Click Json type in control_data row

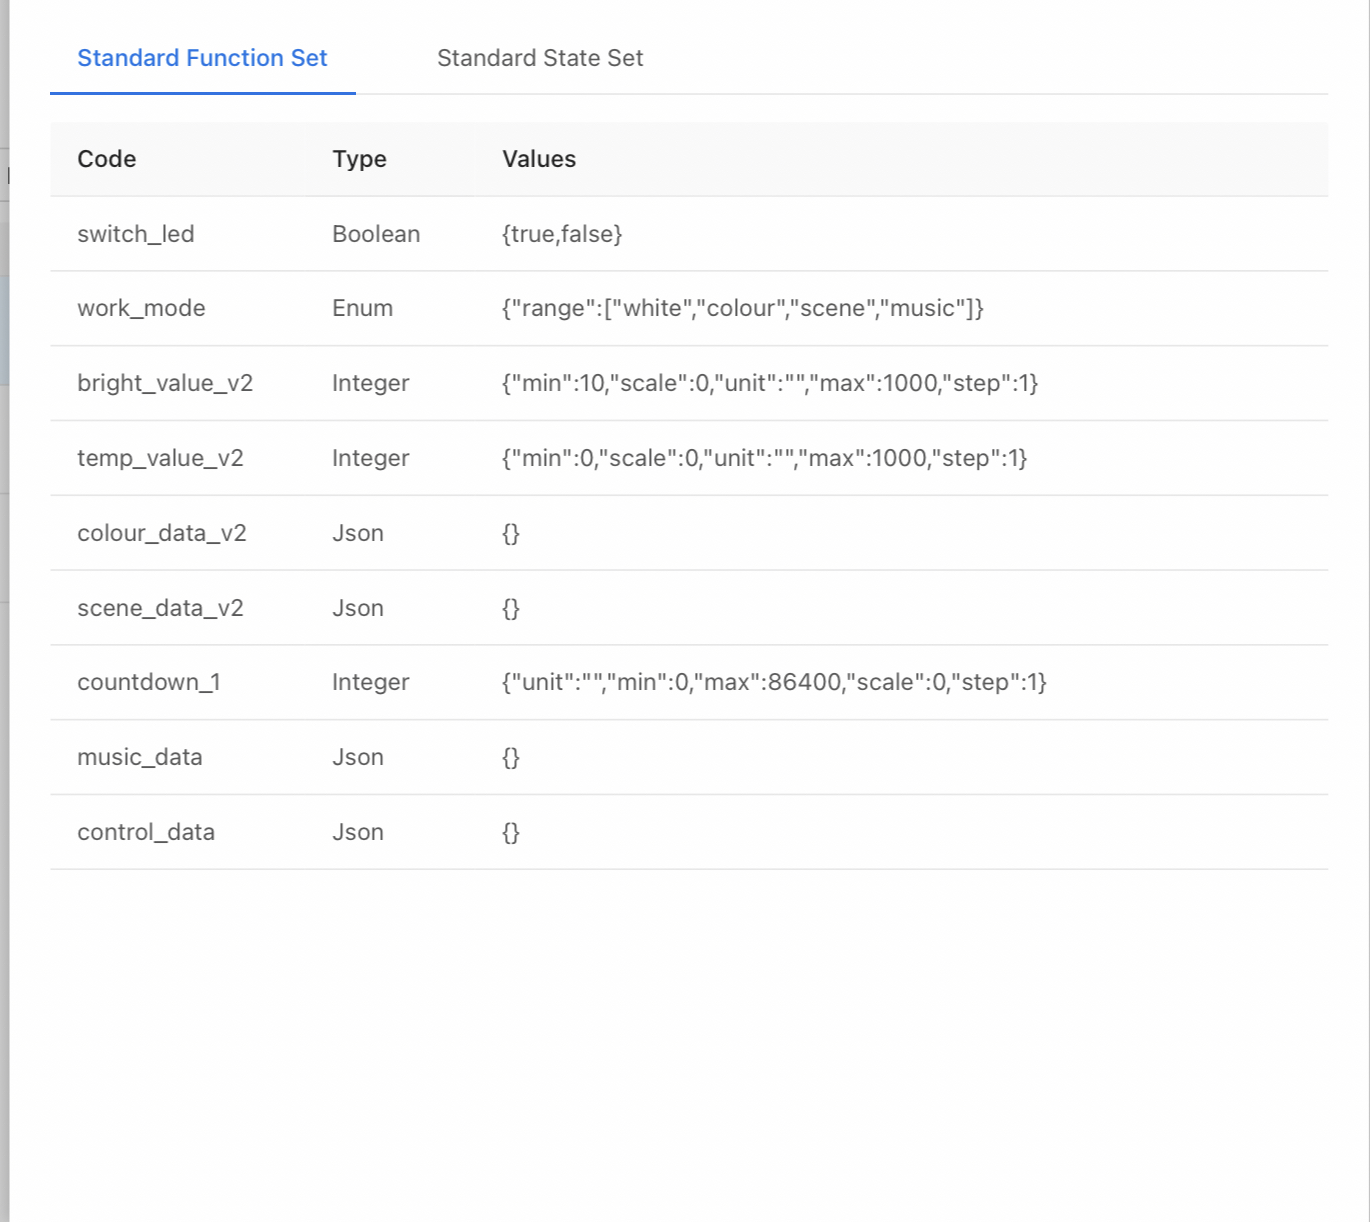(358, 832)
